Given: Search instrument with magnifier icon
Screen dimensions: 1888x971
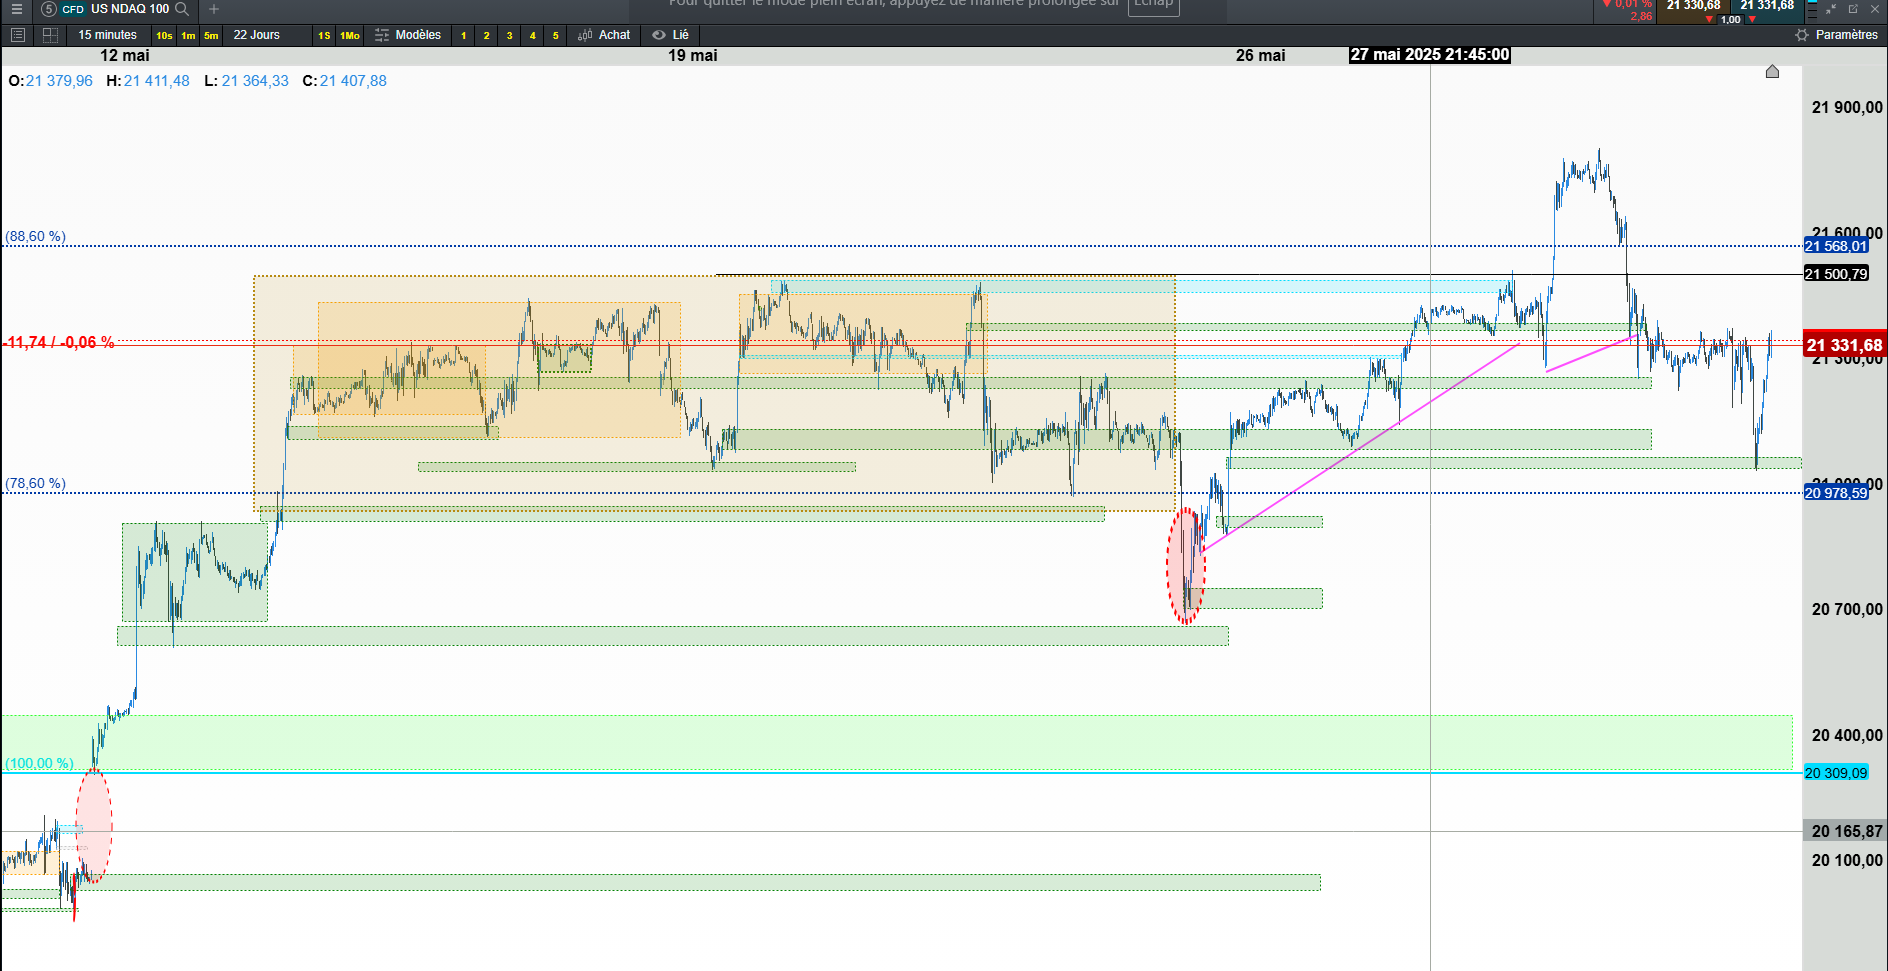Looking at the screenshot, I should (182, 9).
